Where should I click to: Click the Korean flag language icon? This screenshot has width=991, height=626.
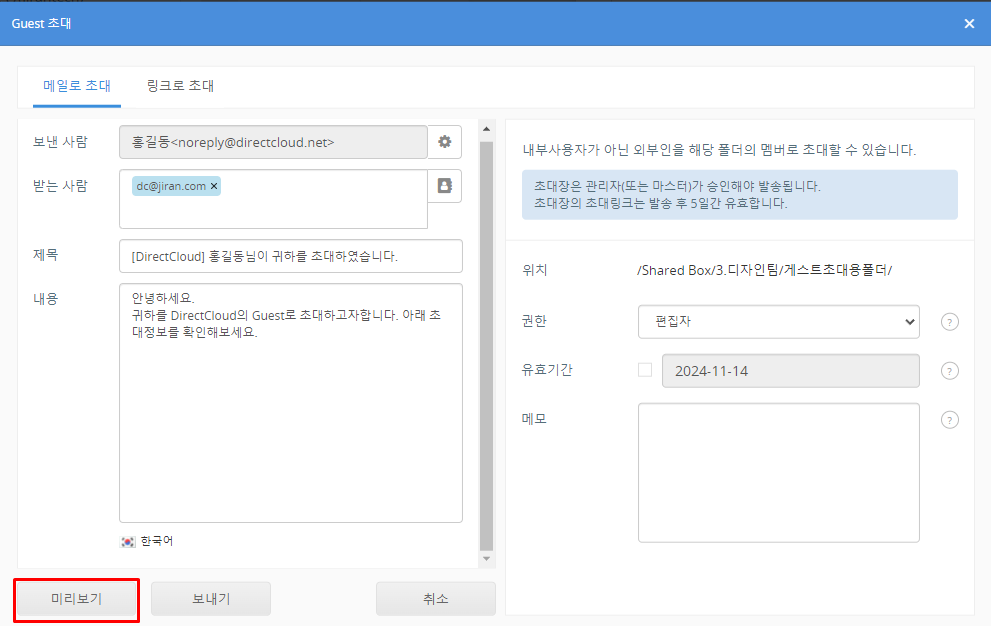128,541
